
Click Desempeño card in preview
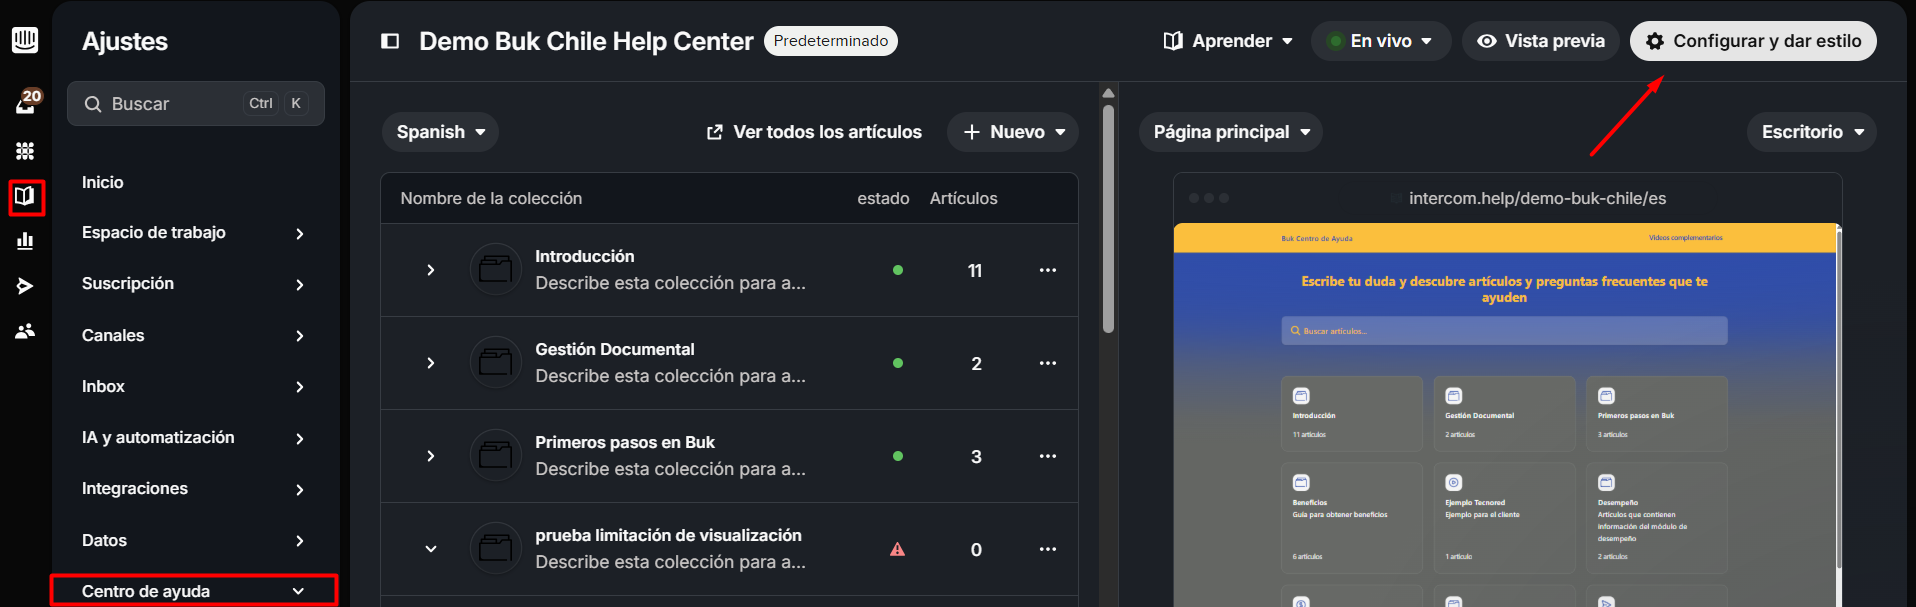pyautogui.click(x=1656, y=518)
